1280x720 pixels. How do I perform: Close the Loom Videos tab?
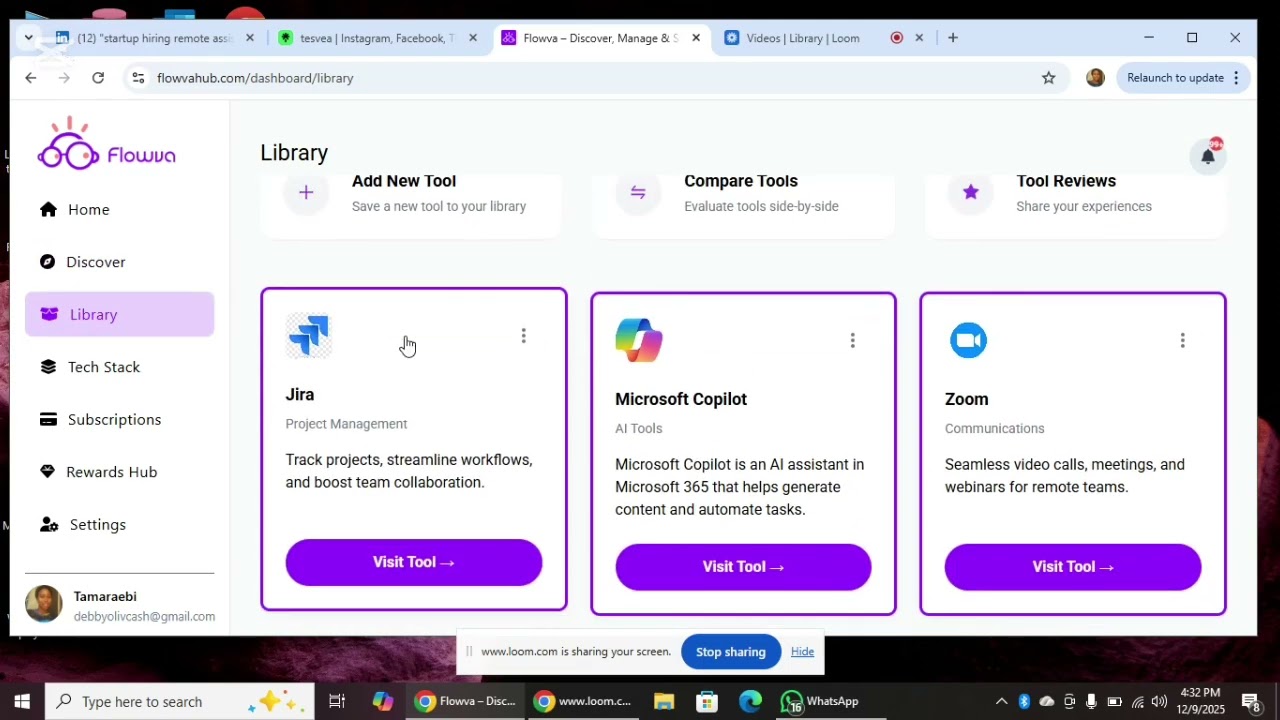919,38
